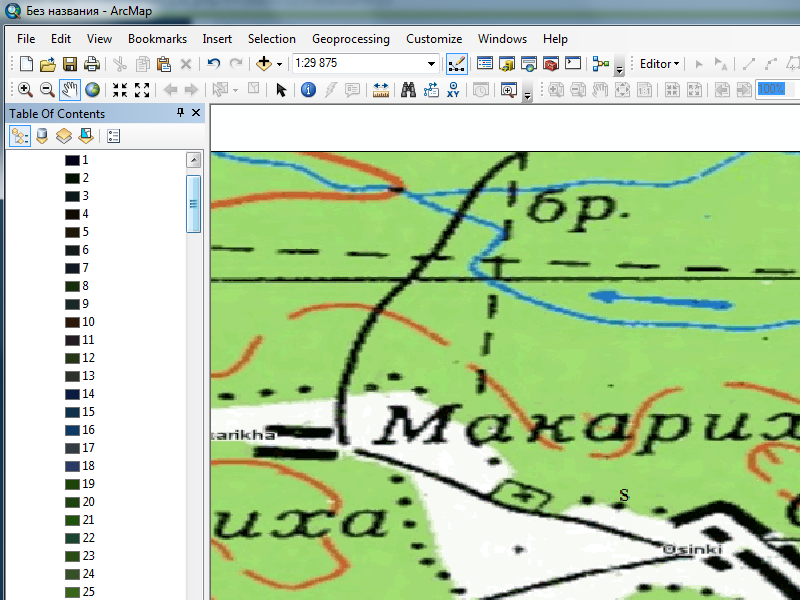800x600 pixels.
Task: Switch to List By Source view
Action: click(42, 136)
